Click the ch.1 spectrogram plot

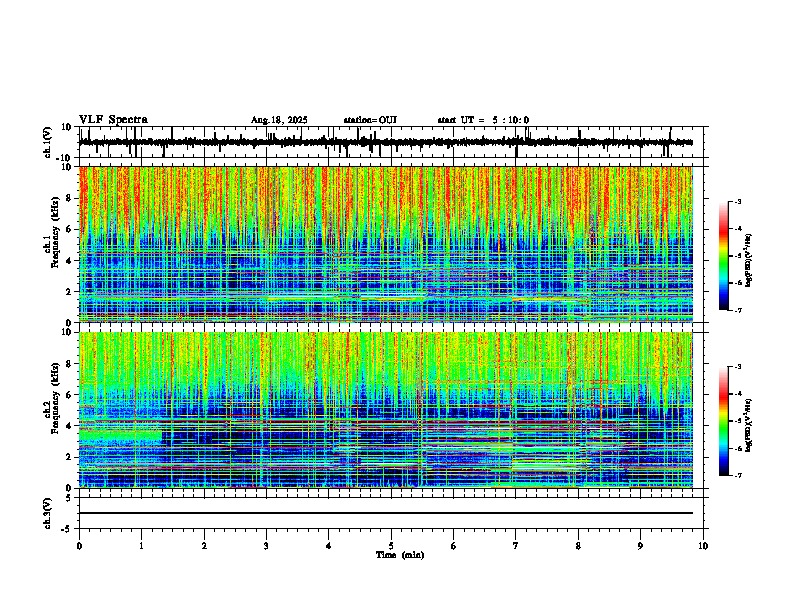386,244
